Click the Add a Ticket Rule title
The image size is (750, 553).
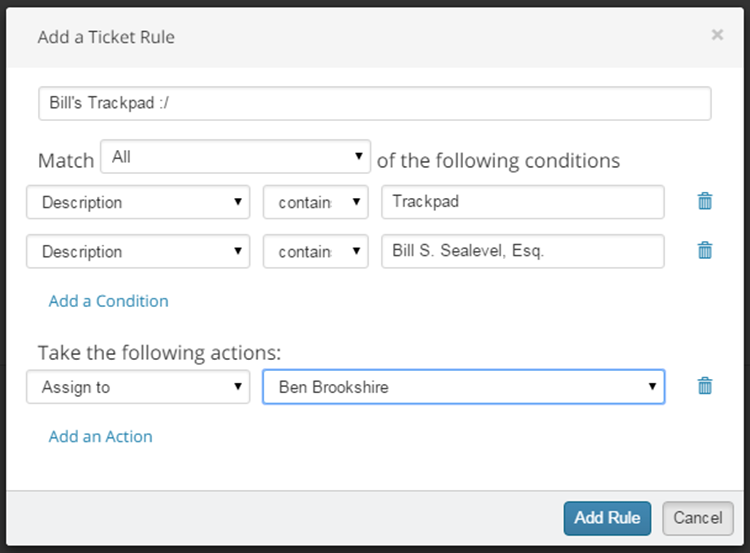pyautogui.click(x=106, y=37)
